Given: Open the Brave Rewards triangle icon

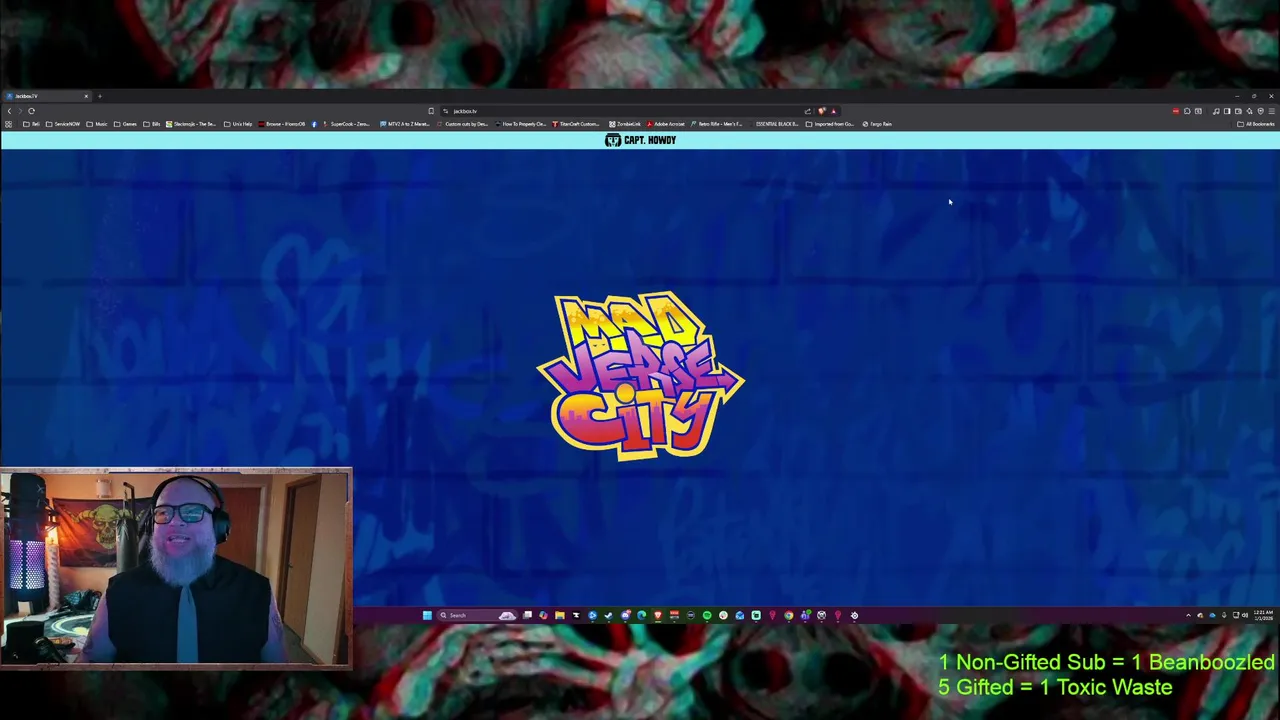Looking at the screenshot, I should pyautogui.click(x=833, y=111).
